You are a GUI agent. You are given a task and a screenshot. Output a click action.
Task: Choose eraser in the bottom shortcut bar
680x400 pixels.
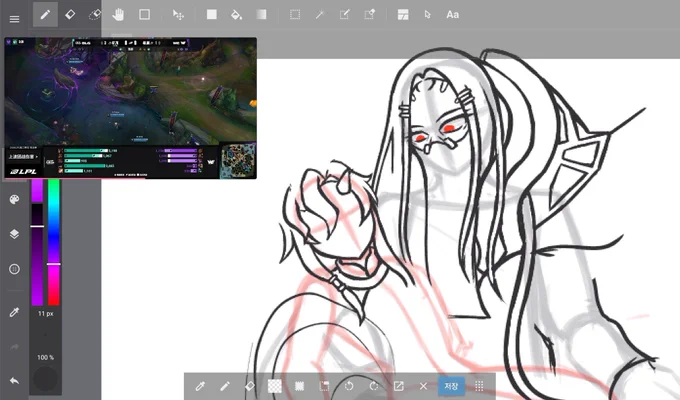[250, 386]
